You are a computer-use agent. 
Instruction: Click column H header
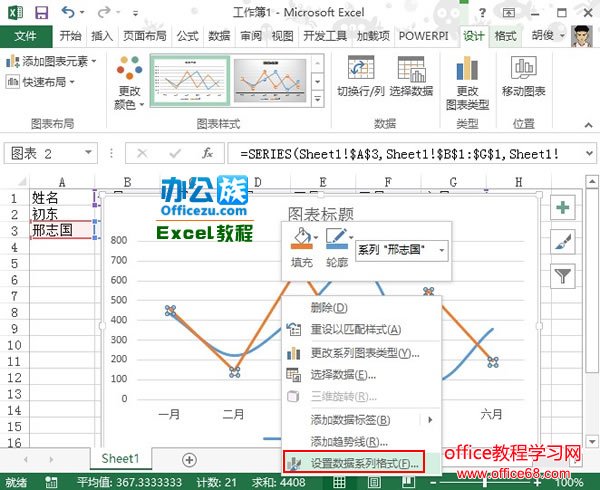(518, 182)
